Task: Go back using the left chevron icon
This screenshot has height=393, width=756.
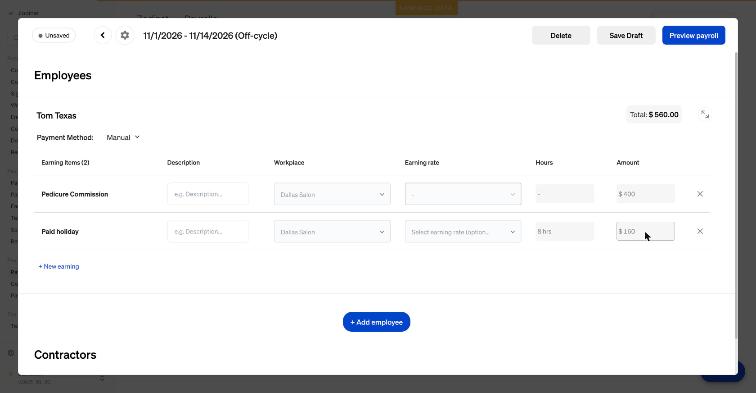Action: point(103,35)
